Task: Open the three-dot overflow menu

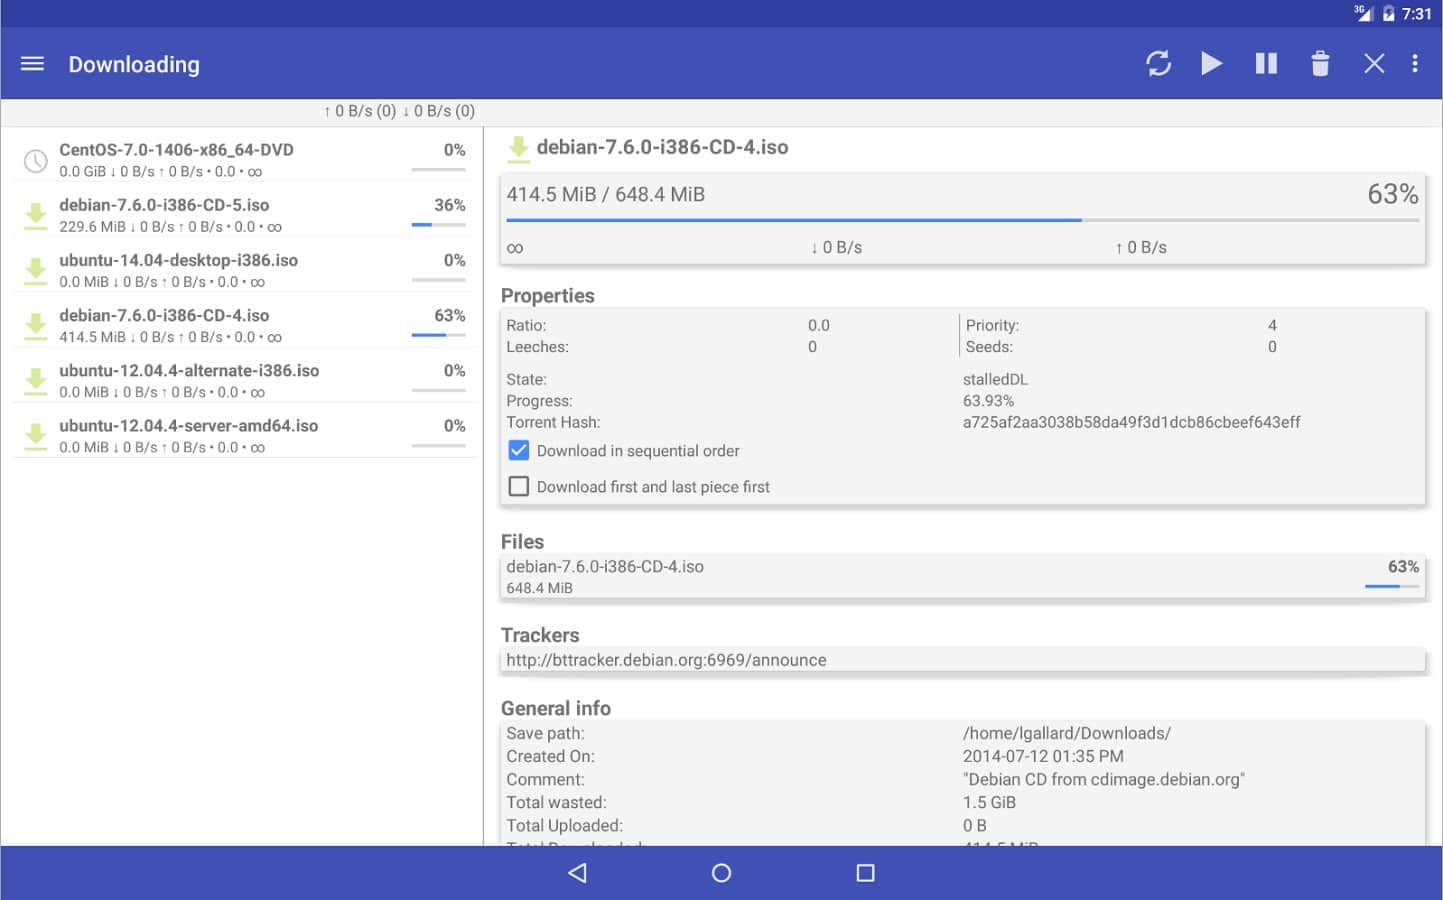Action: (x=1414, y=64)
